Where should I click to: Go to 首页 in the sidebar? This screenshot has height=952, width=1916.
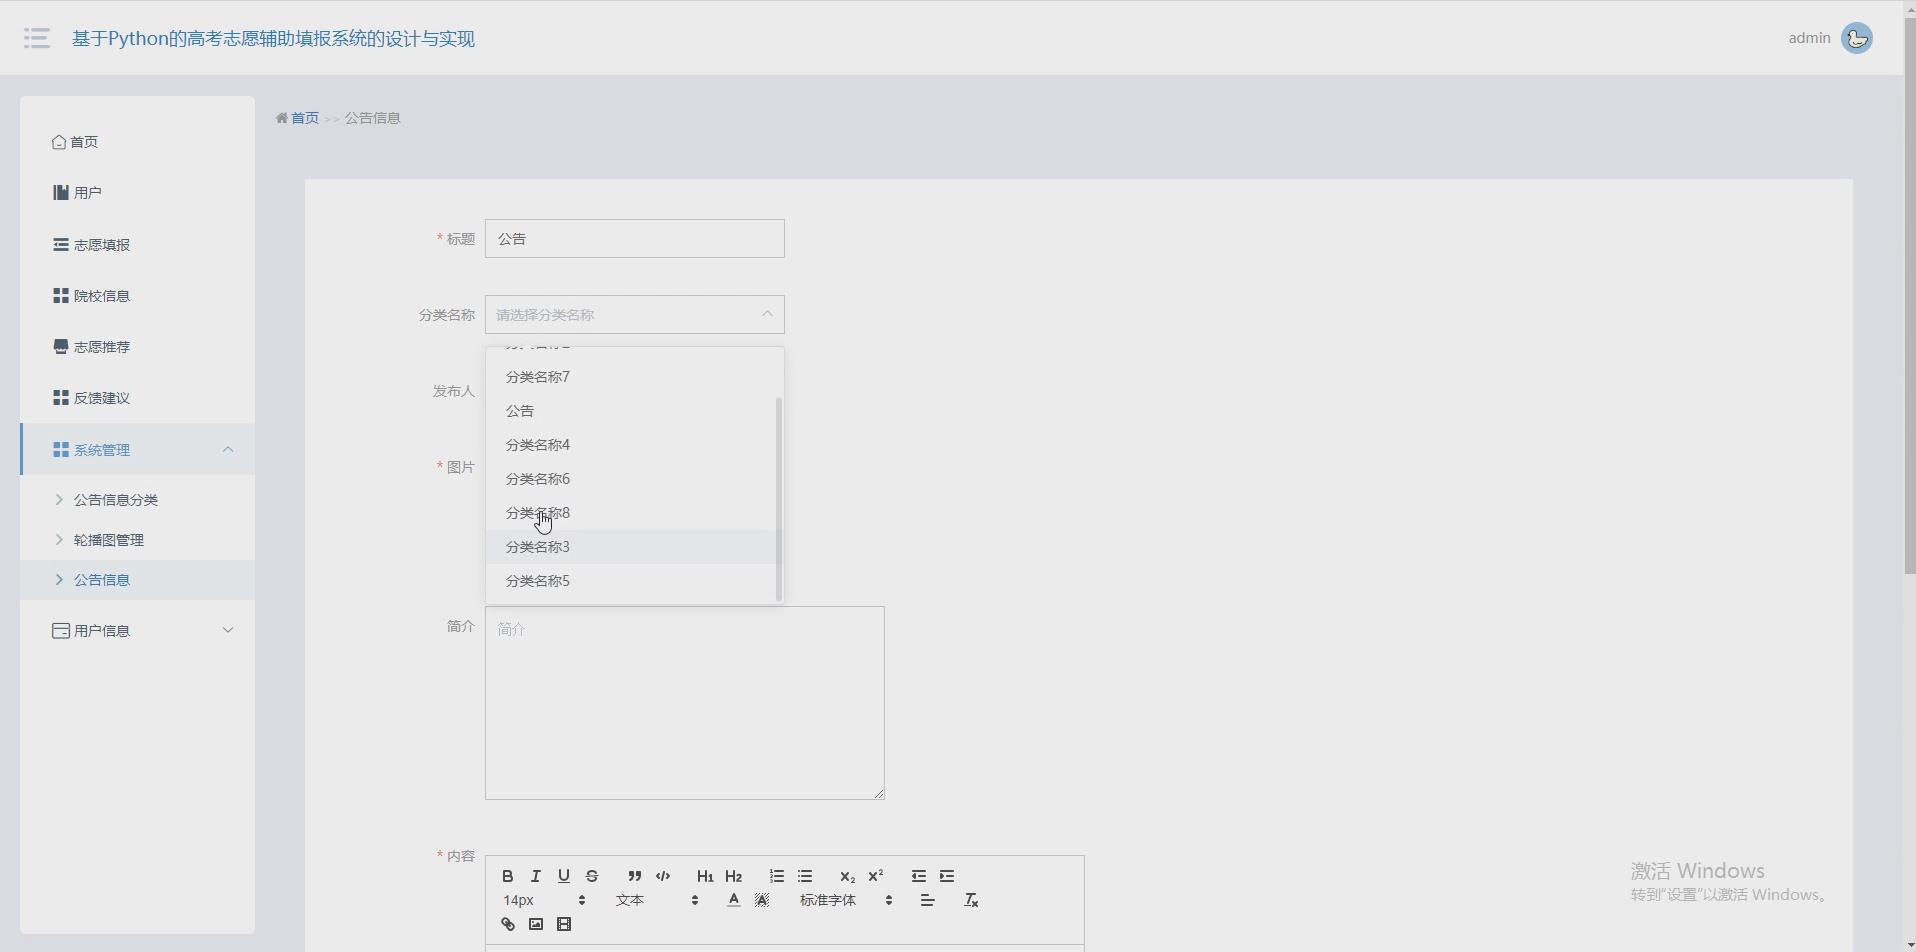pyautogui.click(x=138, y=142)
